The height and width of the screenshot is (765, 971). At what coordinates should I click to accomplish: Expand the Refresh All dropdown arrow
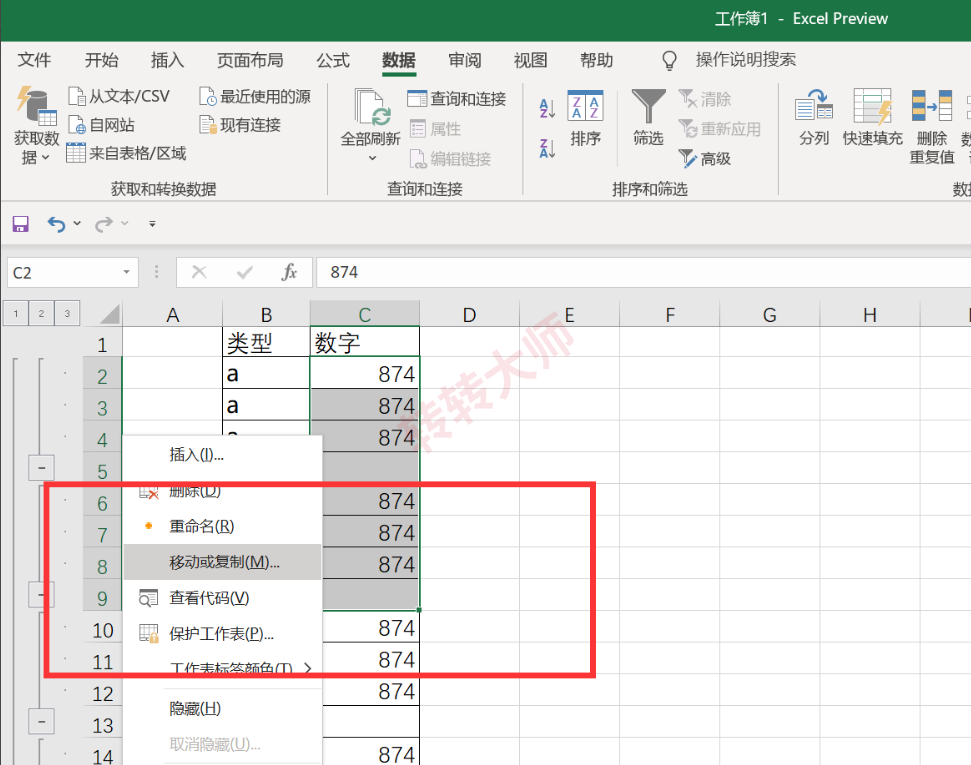pos(372,158)
